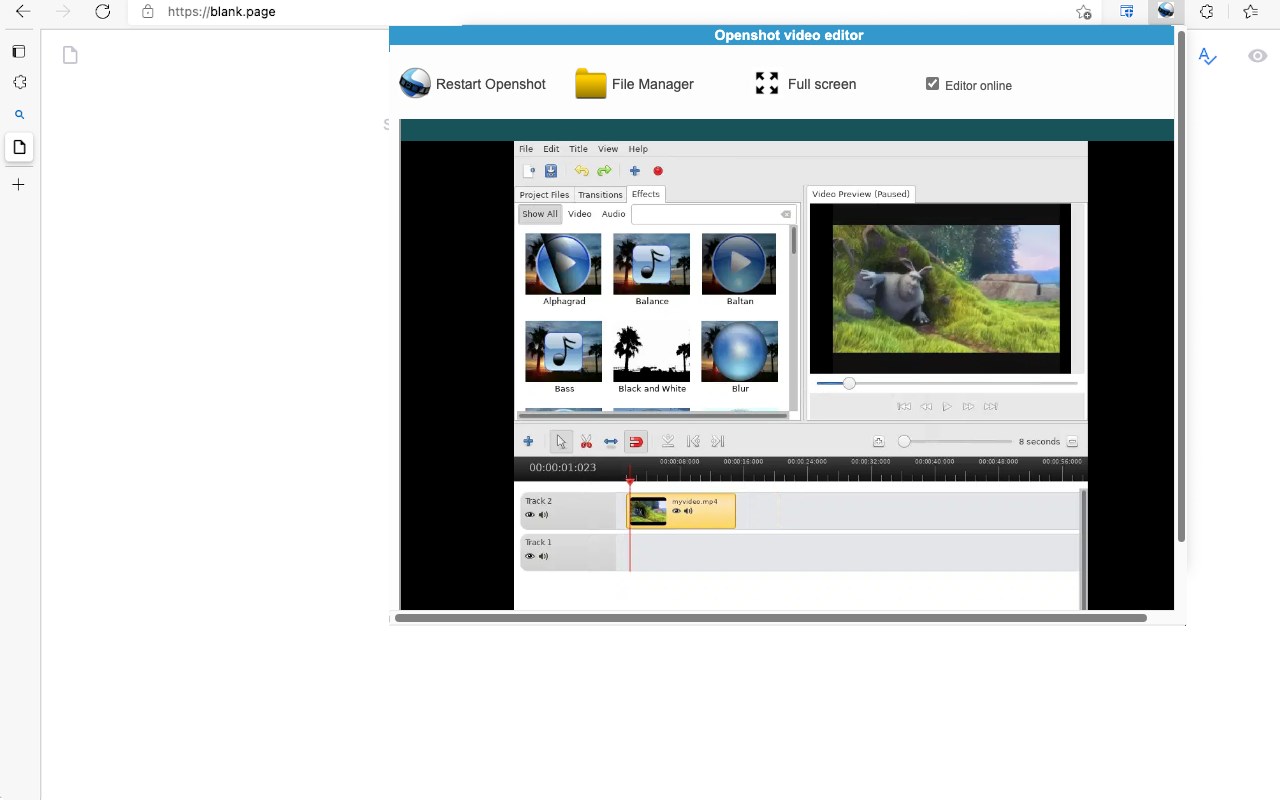
Task: Mute Track 2 speaker icon
Action: [x=543, y=515]
